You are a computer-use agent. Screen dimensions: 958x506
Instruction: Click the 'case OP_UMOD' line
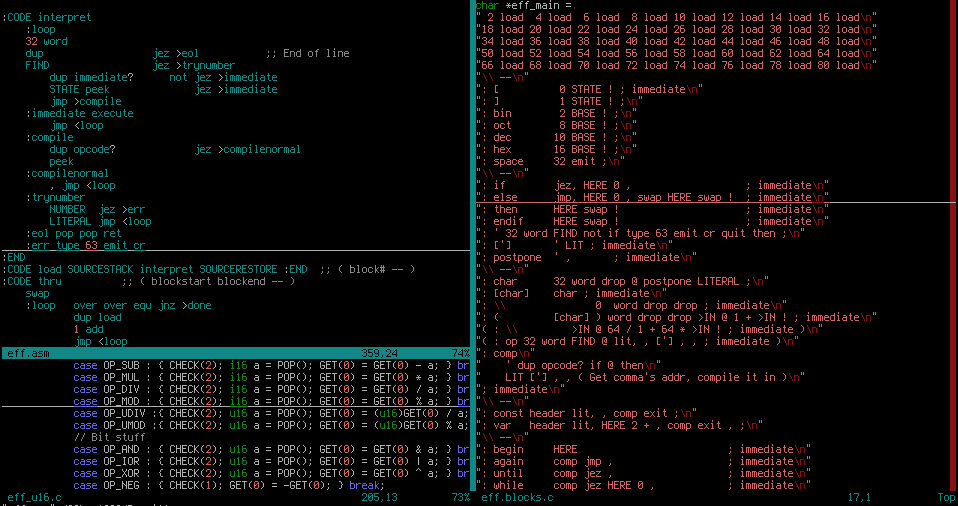pyautogui.click(x=271, y=425)
